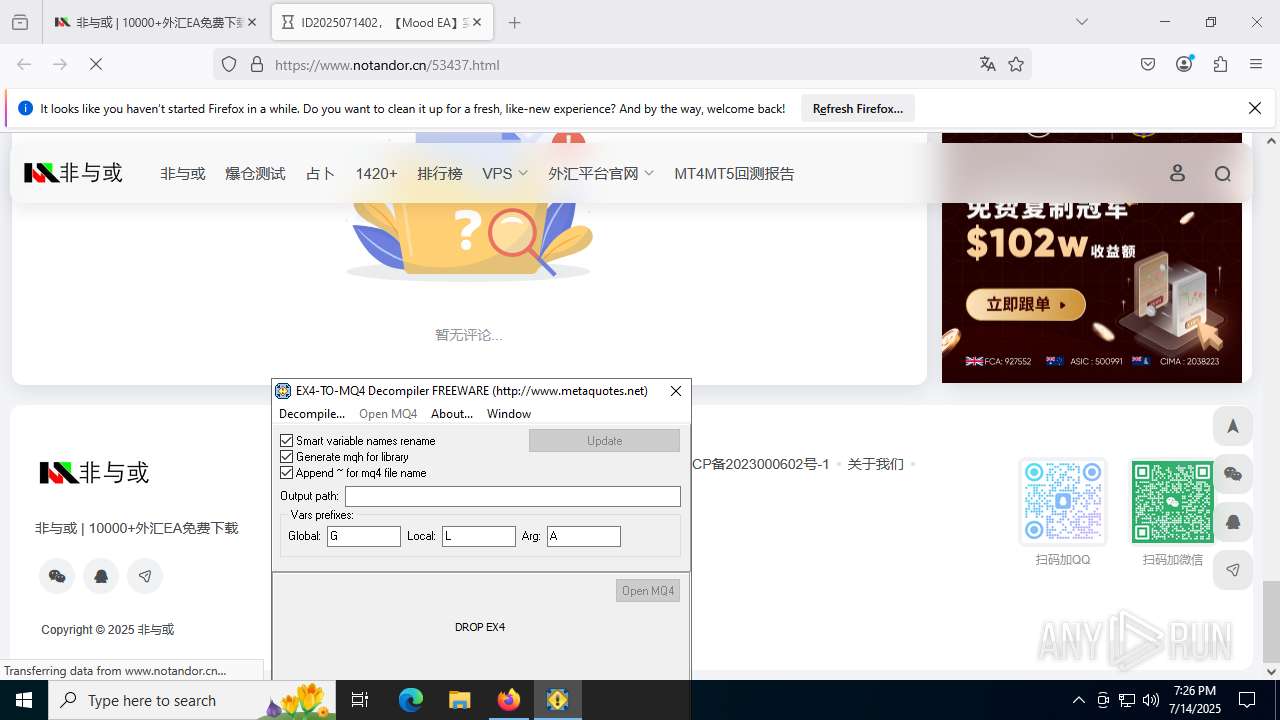Open the Decompile... menu

311,413
